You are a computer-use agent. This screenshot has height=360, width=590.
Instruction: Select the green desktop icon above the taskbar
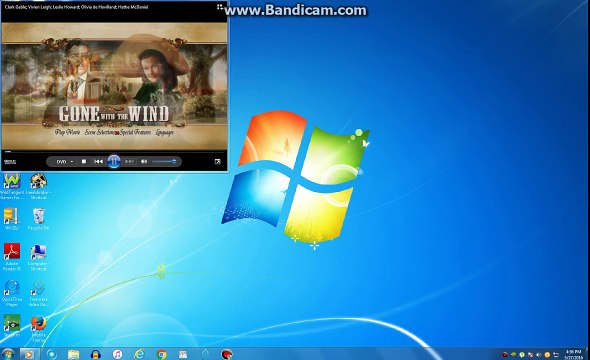pos(12,325)
